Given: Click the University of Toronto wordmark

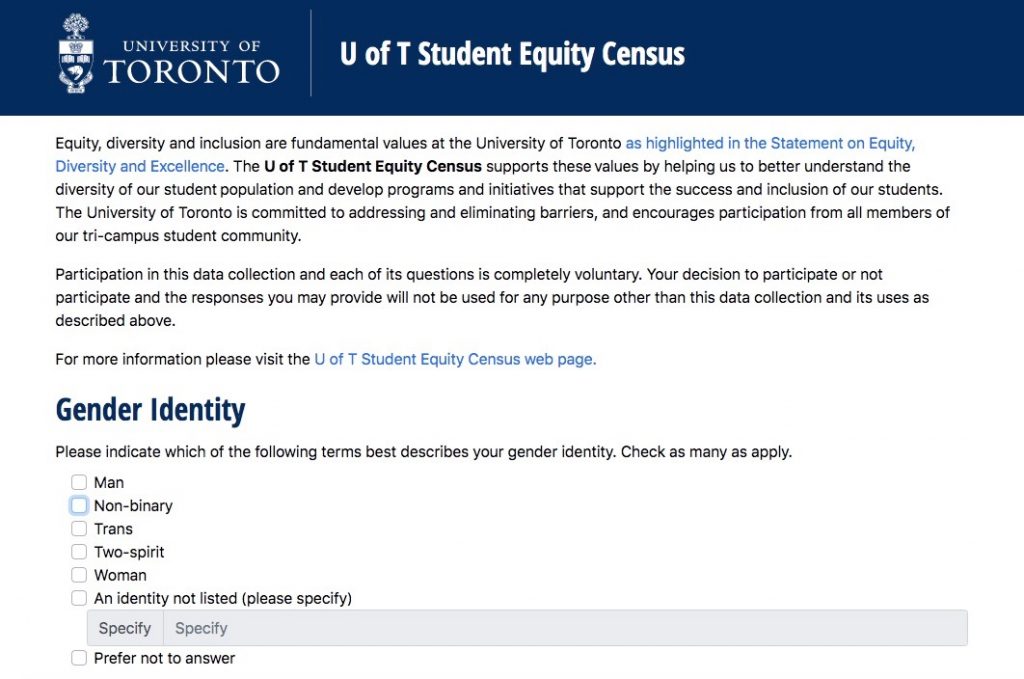Looking at the screenshot, I should (191, 63).
